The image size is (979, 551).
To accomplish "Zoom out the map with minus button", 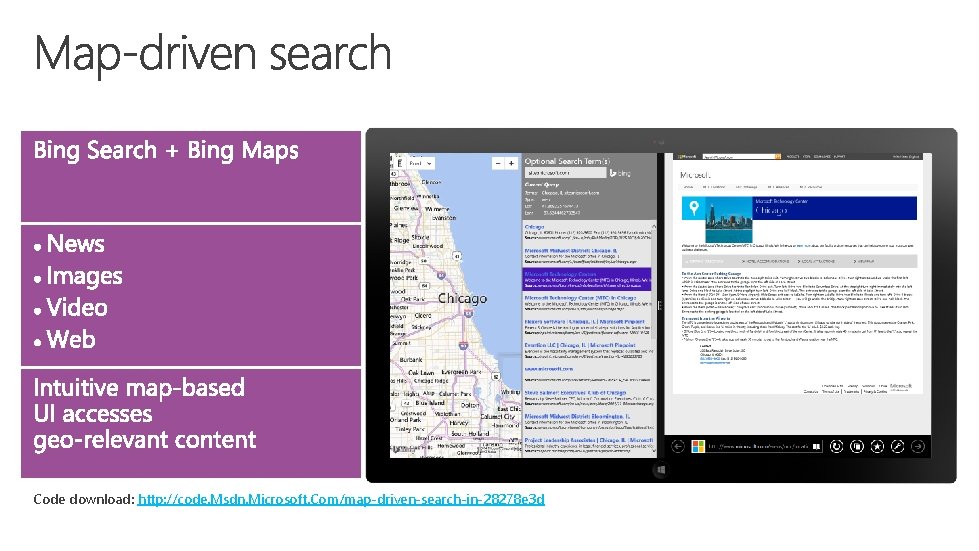I will tap(498, 163).
